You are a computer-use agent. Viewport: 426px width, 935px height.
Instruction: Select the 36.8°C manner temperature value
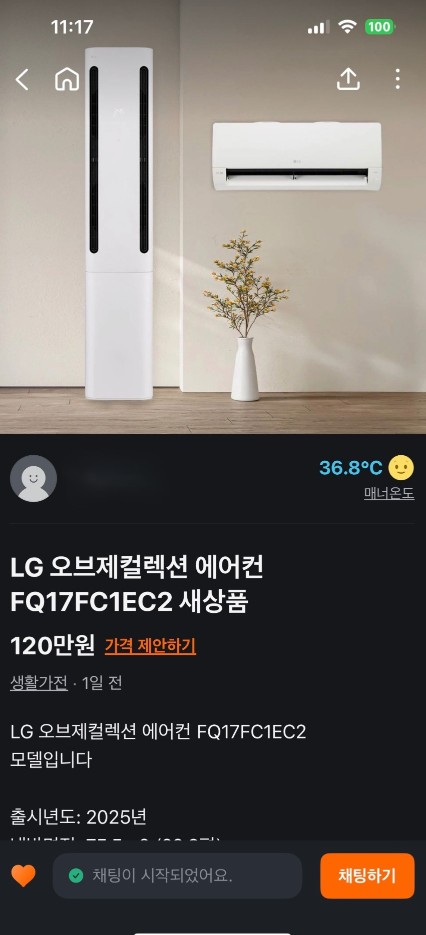pyautogui.click(x=350, y=468)
